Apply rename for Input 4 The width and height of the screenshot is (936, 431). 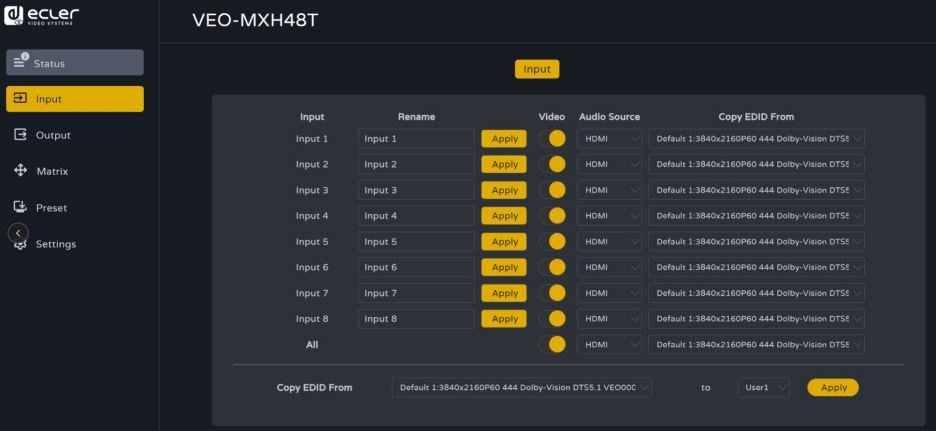pyautogui.click(x=504, y=216)
